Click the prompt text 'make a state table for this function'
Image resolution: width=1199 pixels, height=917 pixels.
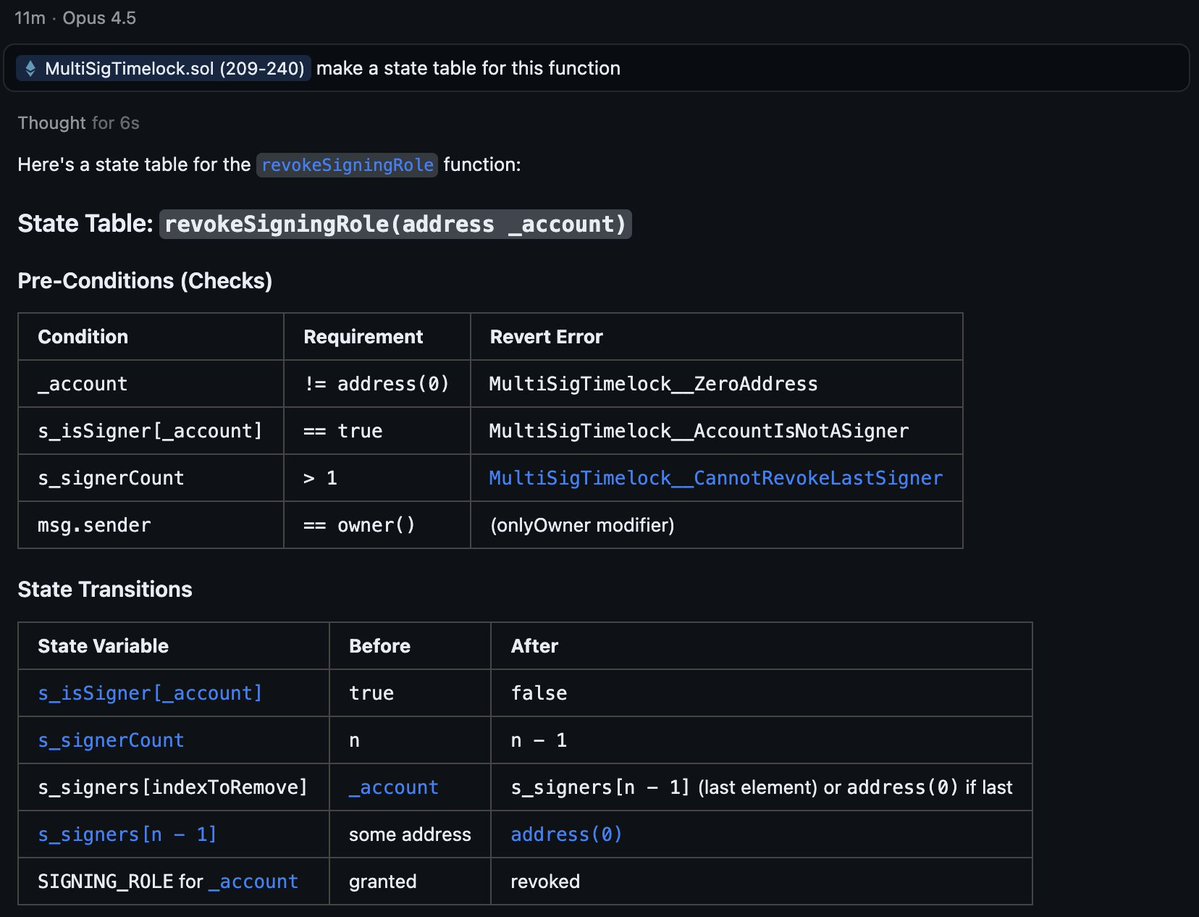click(x=468, y=68)
